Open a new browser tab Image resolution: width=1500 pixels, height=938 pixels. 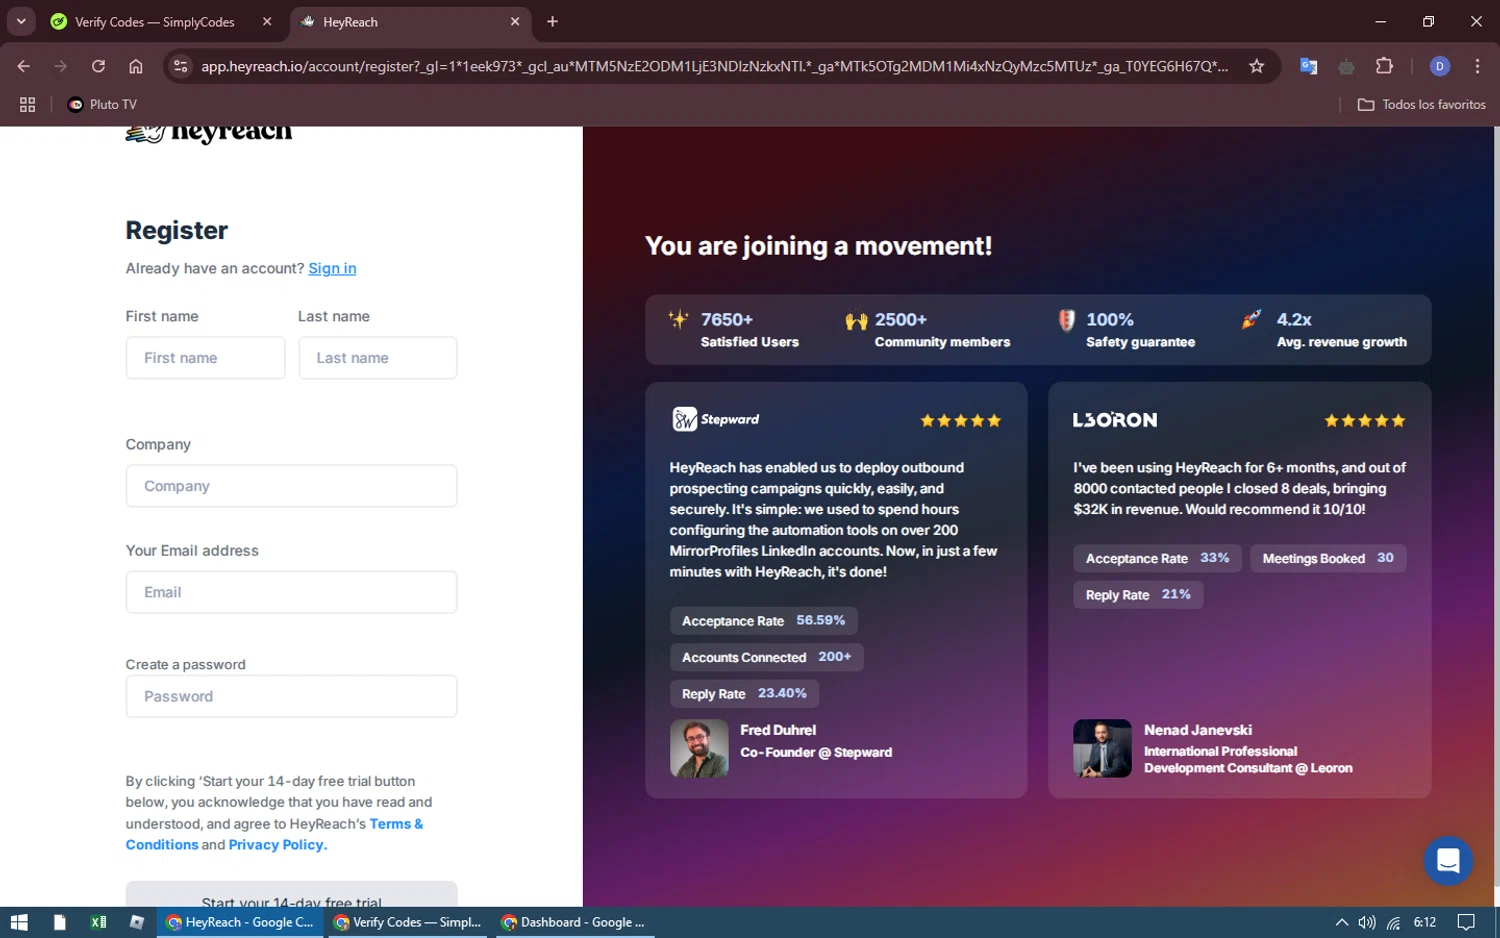tap(552, 21)
